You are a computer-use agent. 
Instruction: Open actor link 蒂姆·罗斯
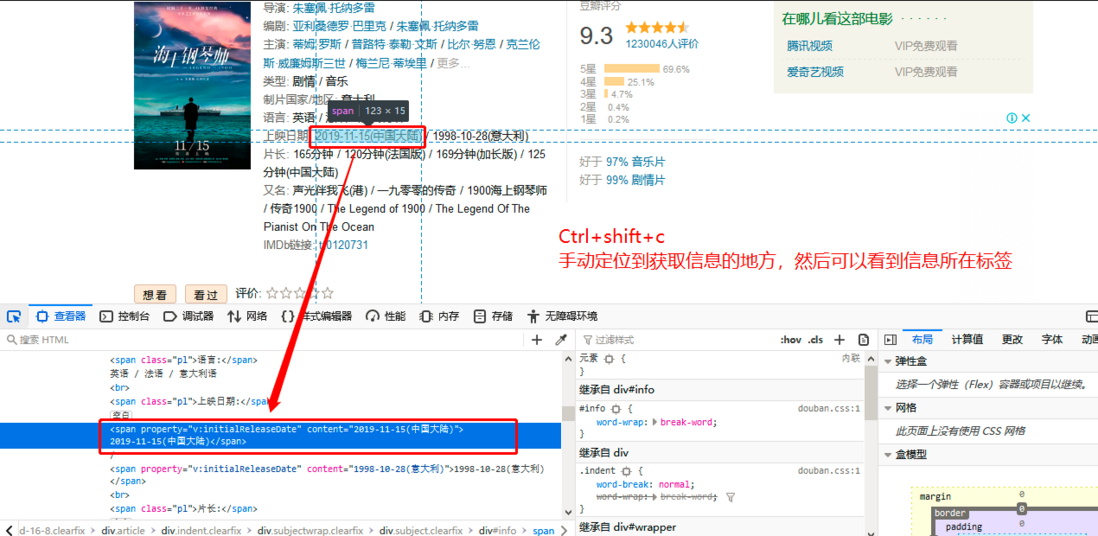(x=317, y=44)
